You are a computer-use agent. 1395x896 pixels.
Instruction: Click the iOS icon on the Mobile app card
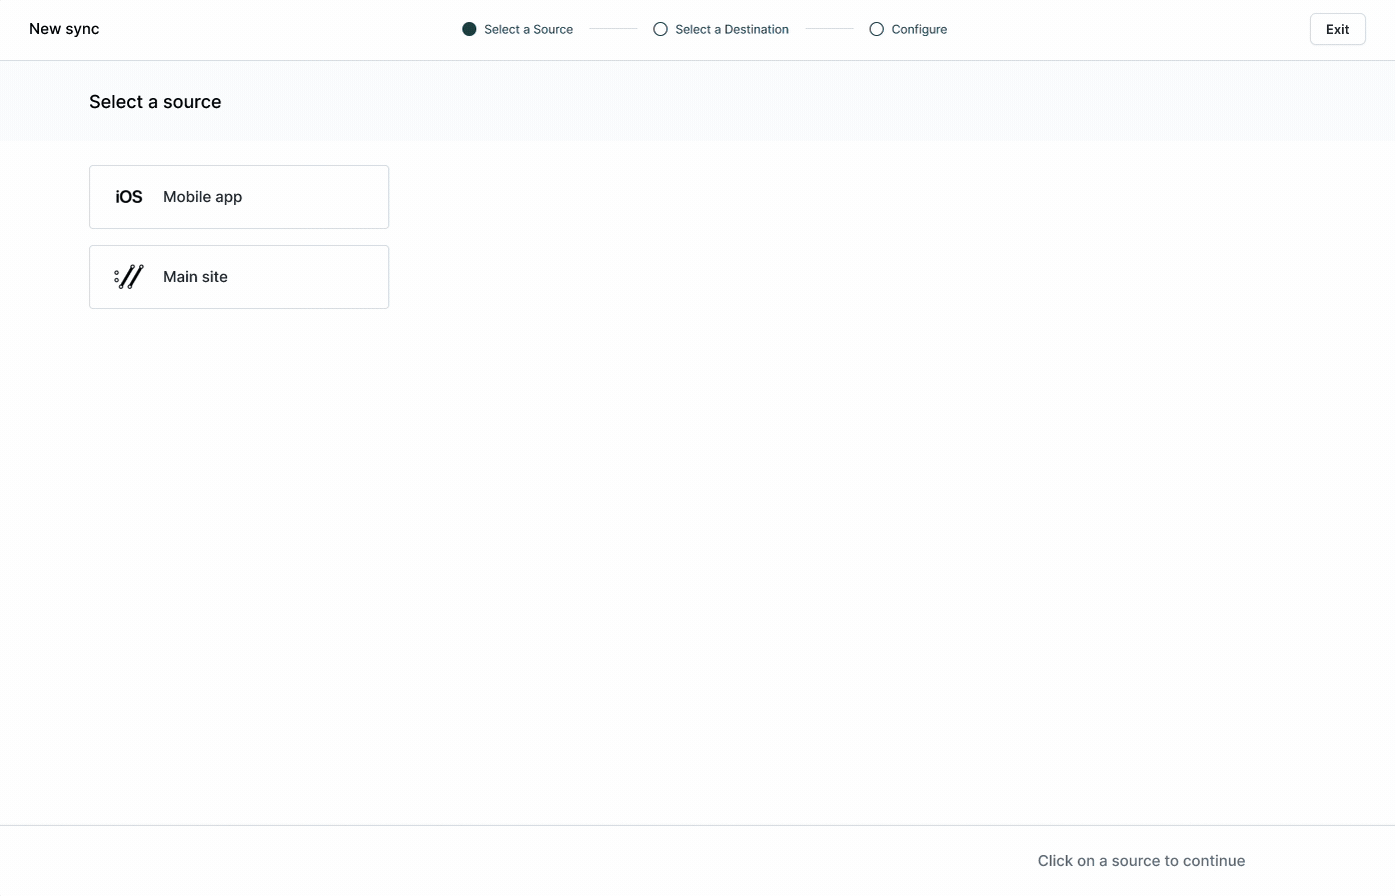click(x=128, y=196)
